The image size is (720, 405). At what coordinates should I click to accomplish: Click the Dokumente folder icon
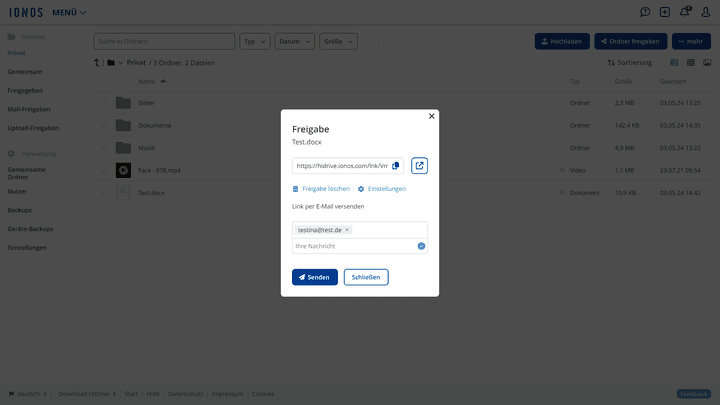(x=123, y=125)
